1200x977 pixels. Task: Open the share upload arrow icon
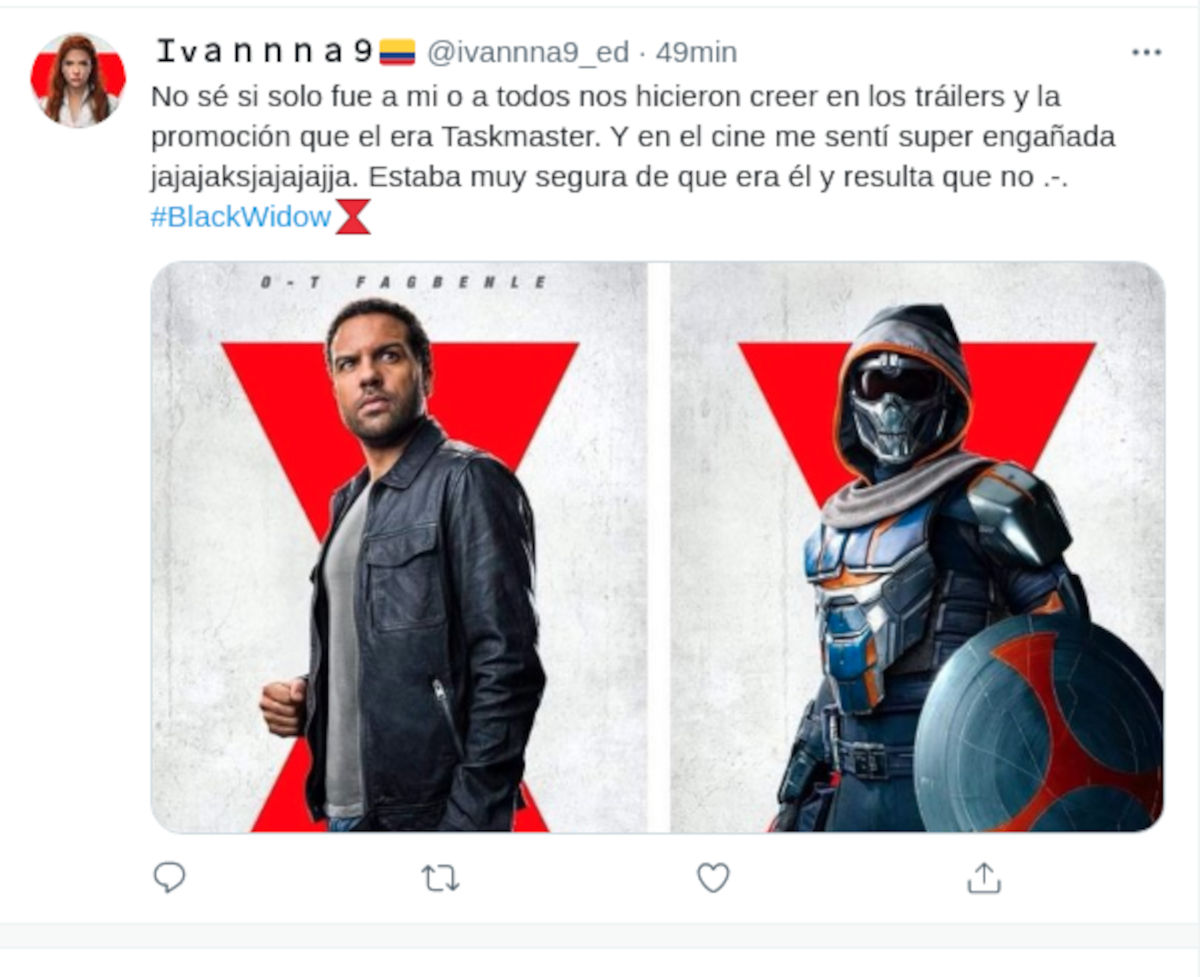click(984, 878)
